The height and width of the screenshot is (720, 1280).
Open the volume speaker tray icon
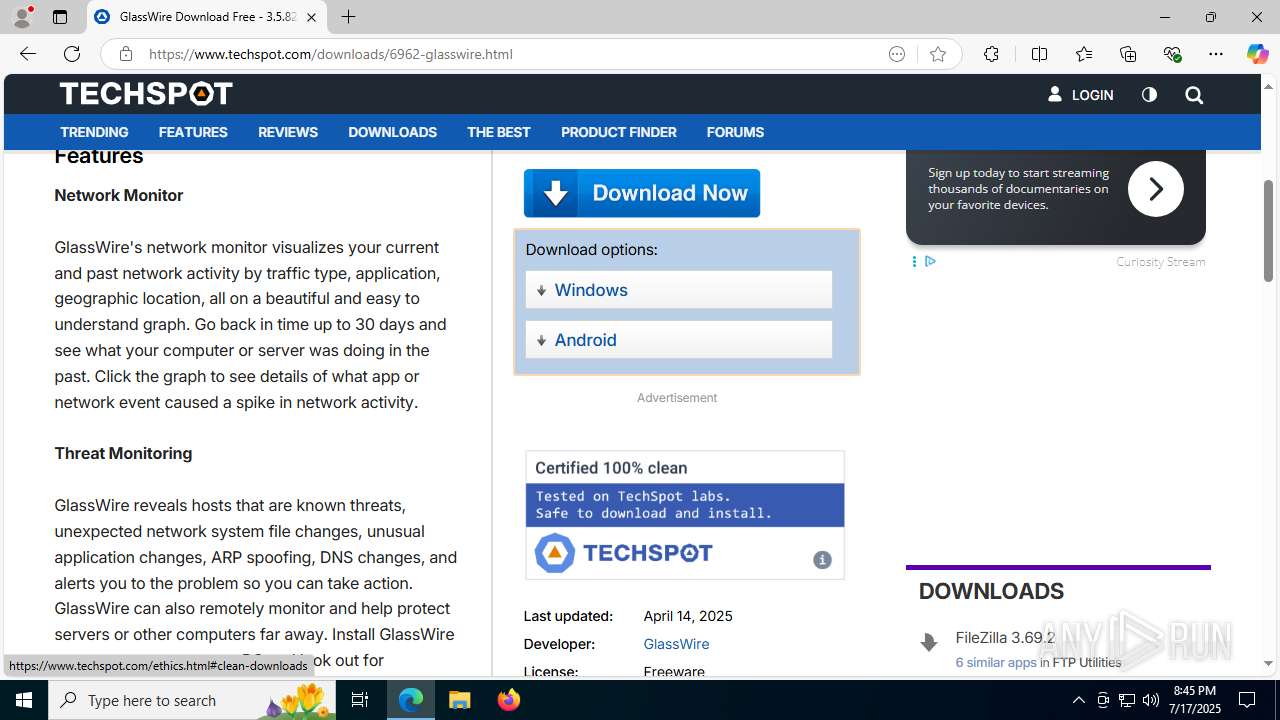pos(1151,700)
